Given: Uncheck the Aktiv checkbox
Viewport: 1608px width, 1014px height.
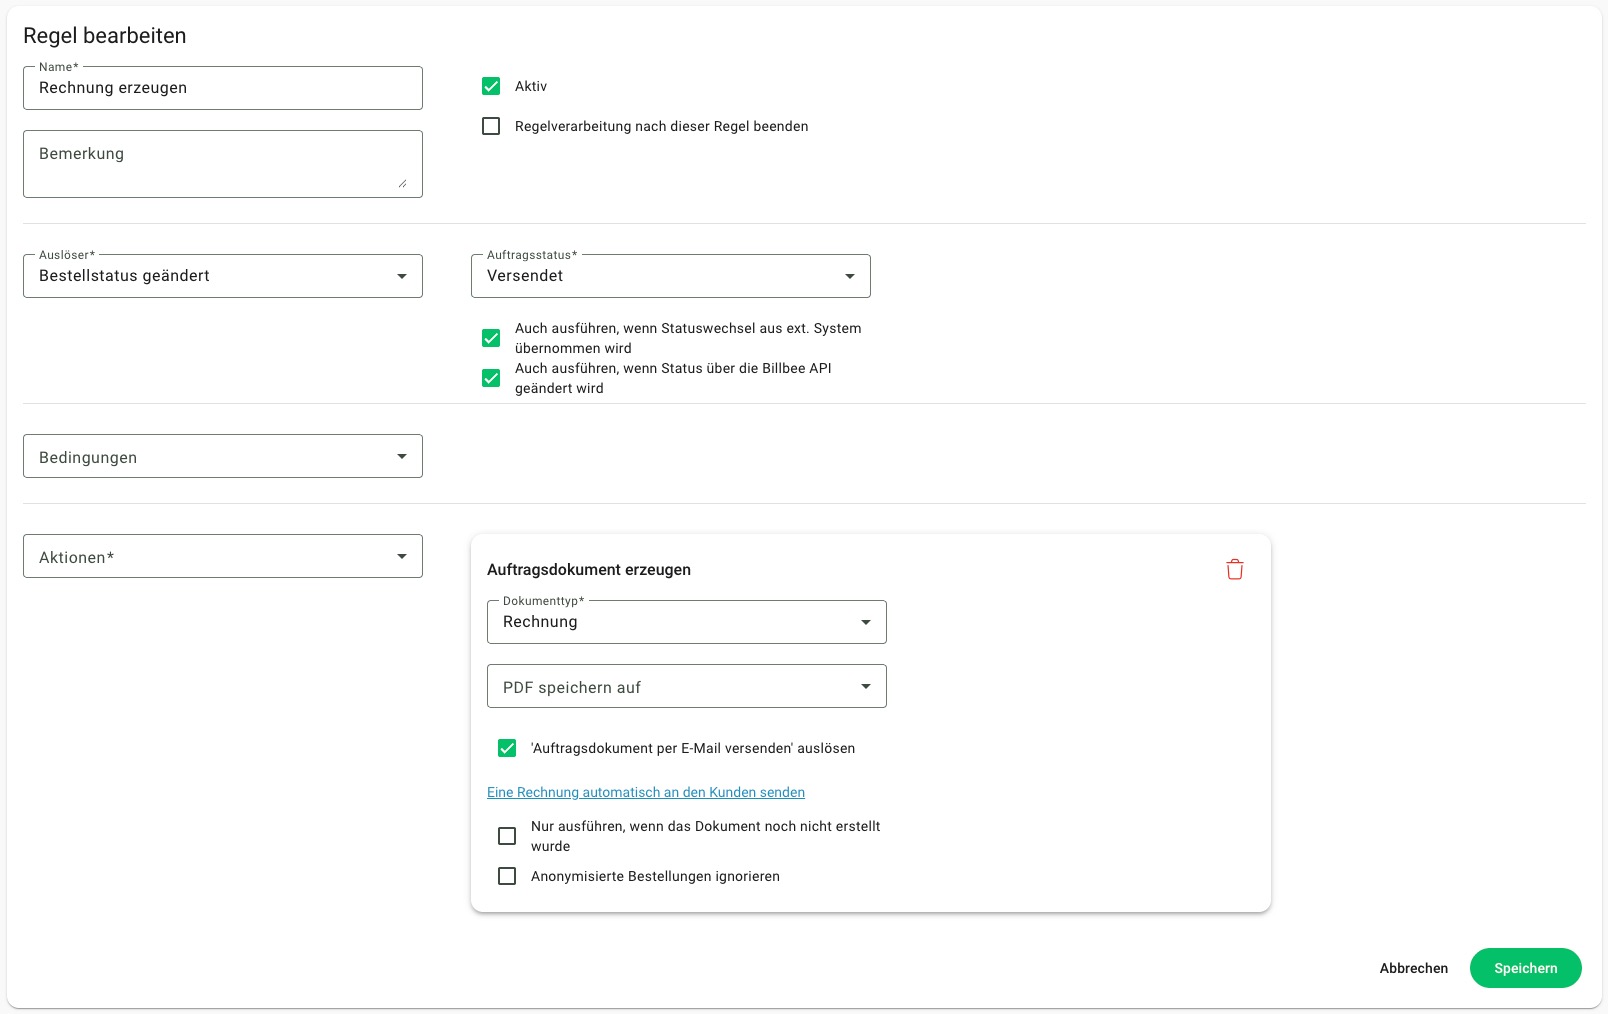Looking at the screenshot, I should point(491,86).
